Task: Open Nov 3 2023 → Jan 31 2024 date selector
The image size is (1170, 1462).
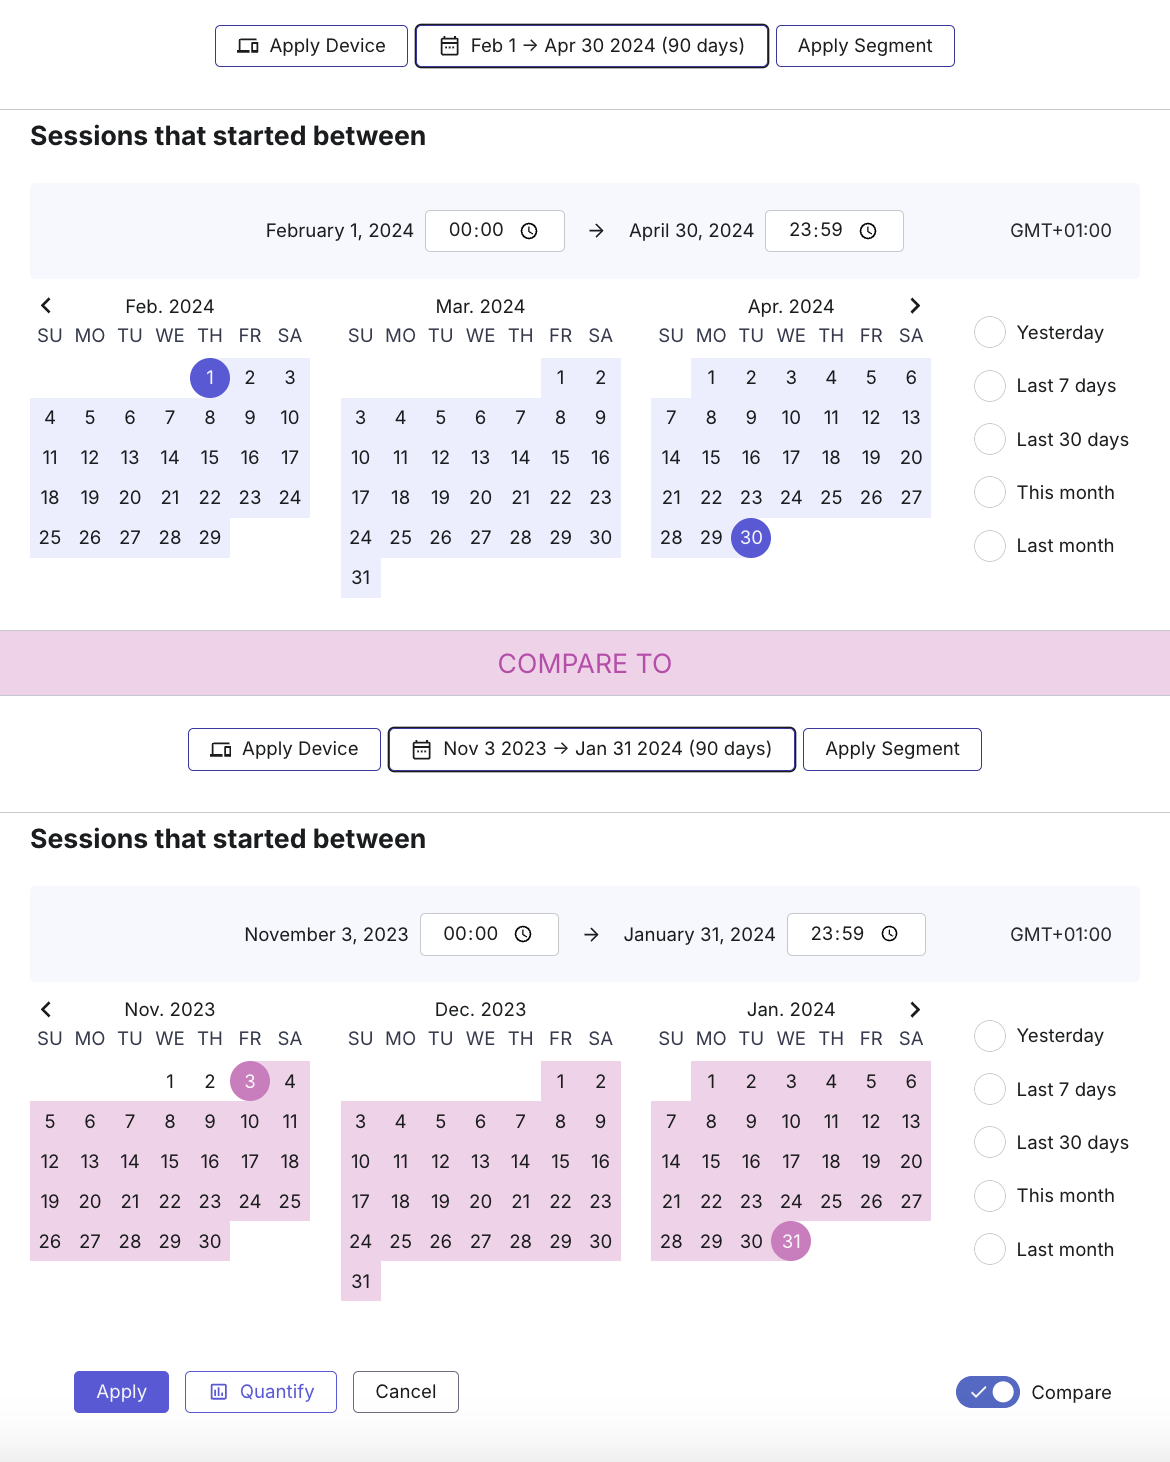Action: (x=592, y=749)
